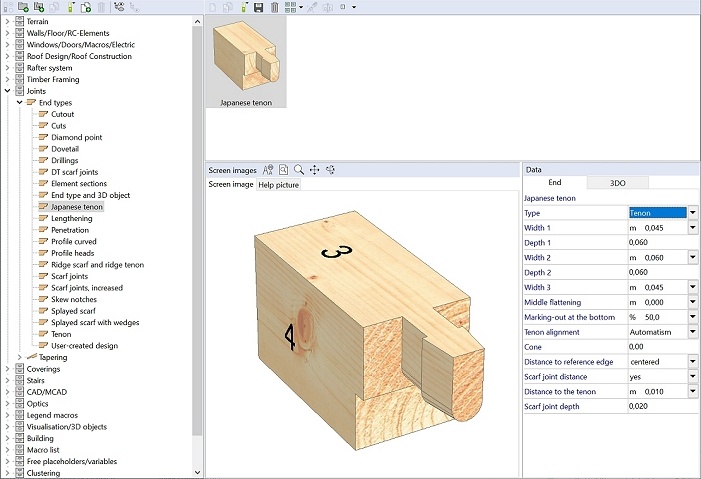This screenshot has width=701, height=479.
Task: Click the new document with plus icon
Action: [x=85, y=7]
